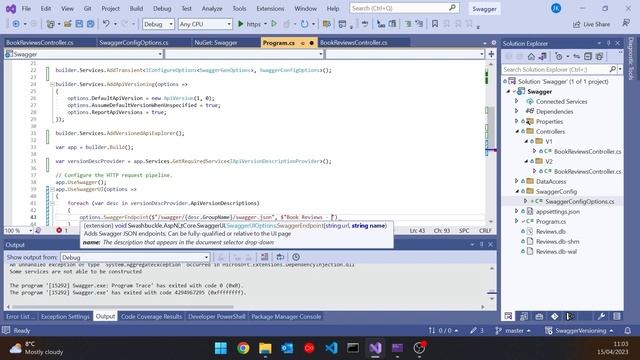Switch to NuGet: Swagger tab
The image size is (640, 360).
pos(216,42)
